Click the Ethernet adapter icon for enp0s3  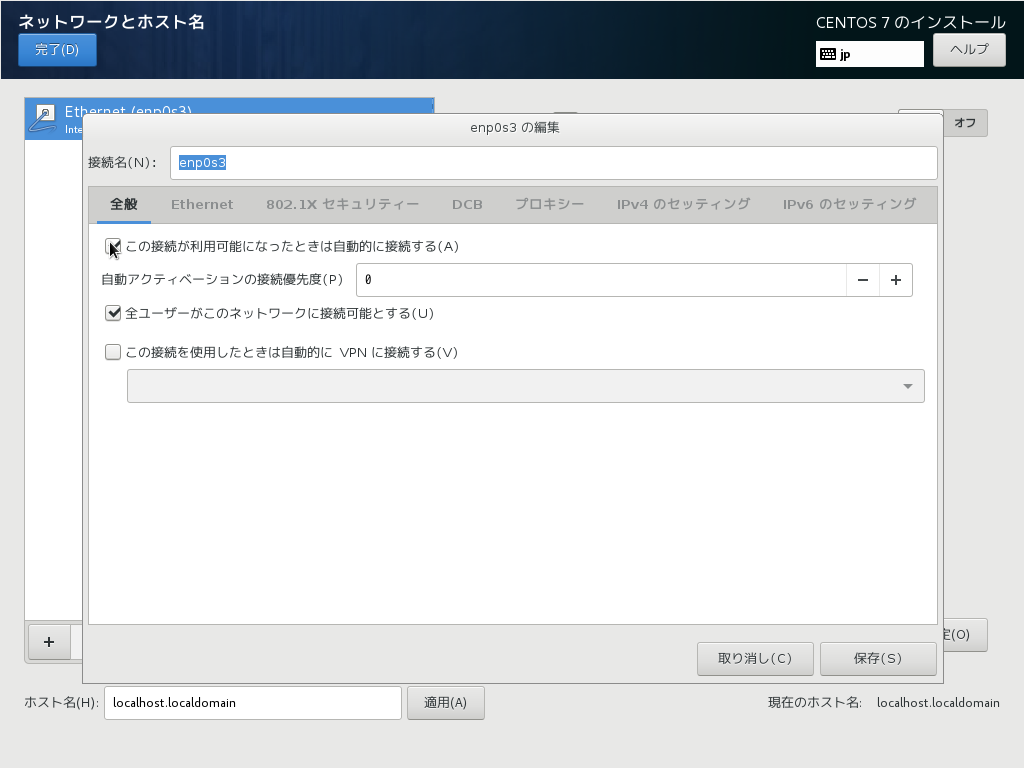[x=44, y=118]
